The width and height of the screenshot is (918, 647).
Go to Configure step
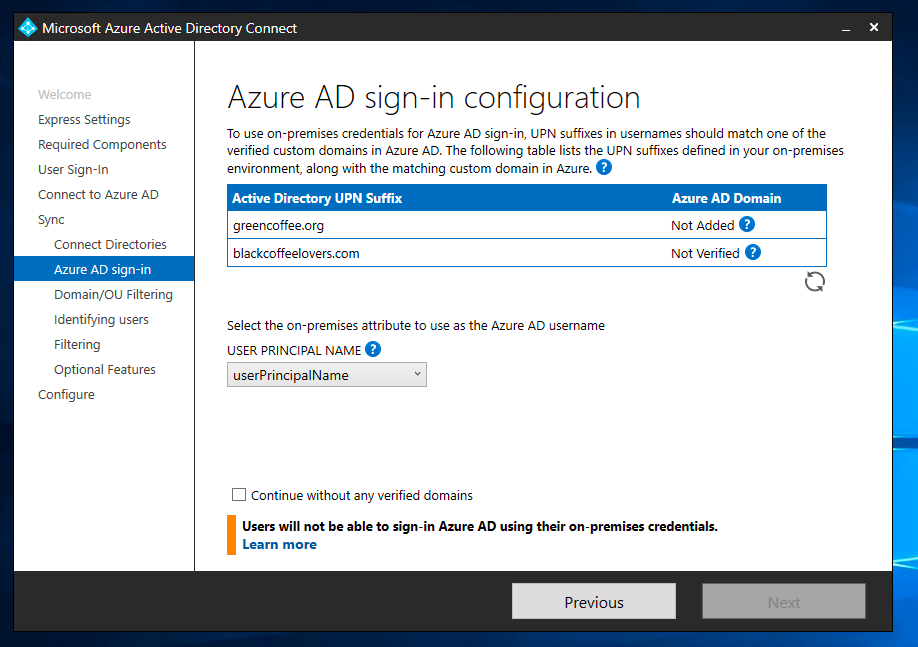tap(66, 395)
